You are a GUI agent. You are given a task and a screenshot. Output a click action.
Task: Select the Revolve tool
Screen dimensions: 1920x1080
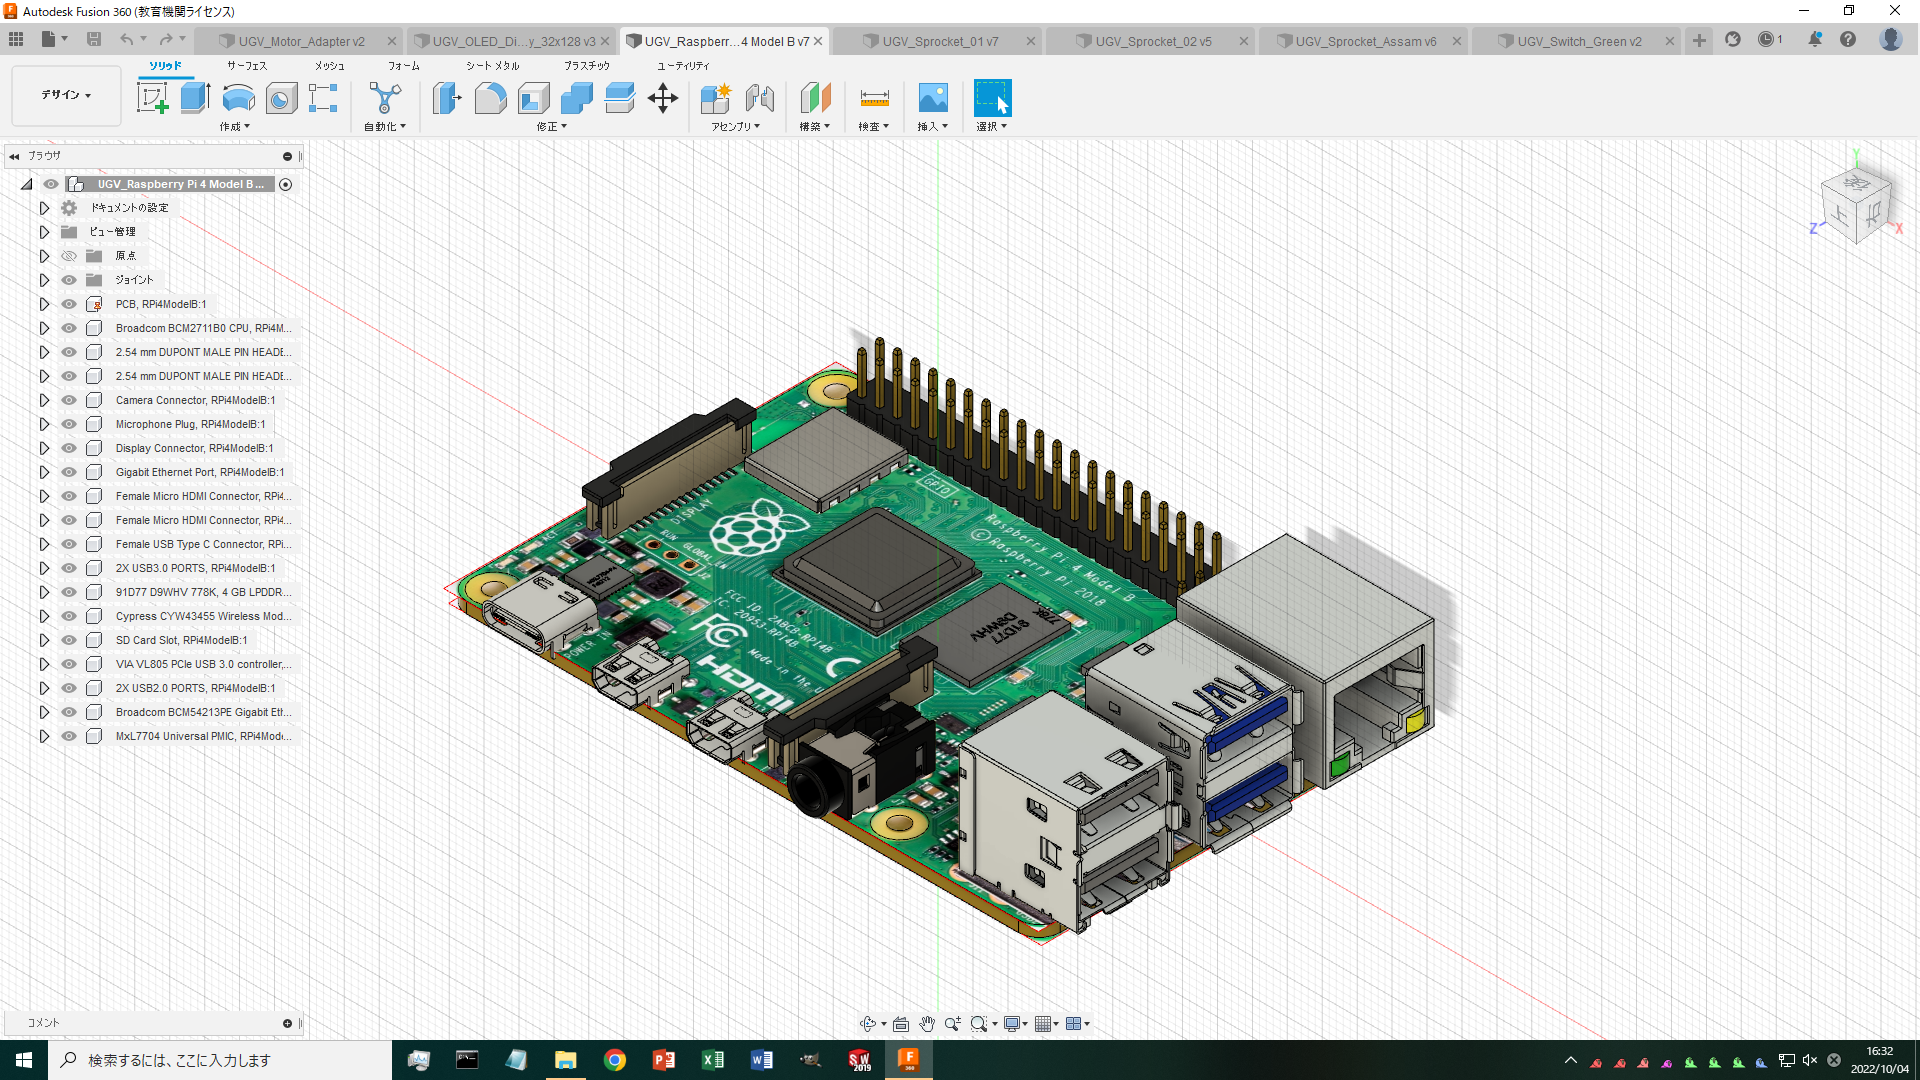pos(238,98)
